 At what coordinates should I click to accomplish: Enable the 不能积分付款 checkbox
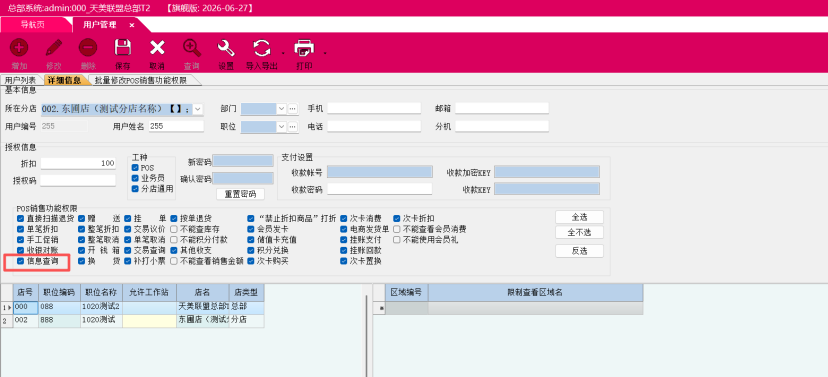pos(174,240)
